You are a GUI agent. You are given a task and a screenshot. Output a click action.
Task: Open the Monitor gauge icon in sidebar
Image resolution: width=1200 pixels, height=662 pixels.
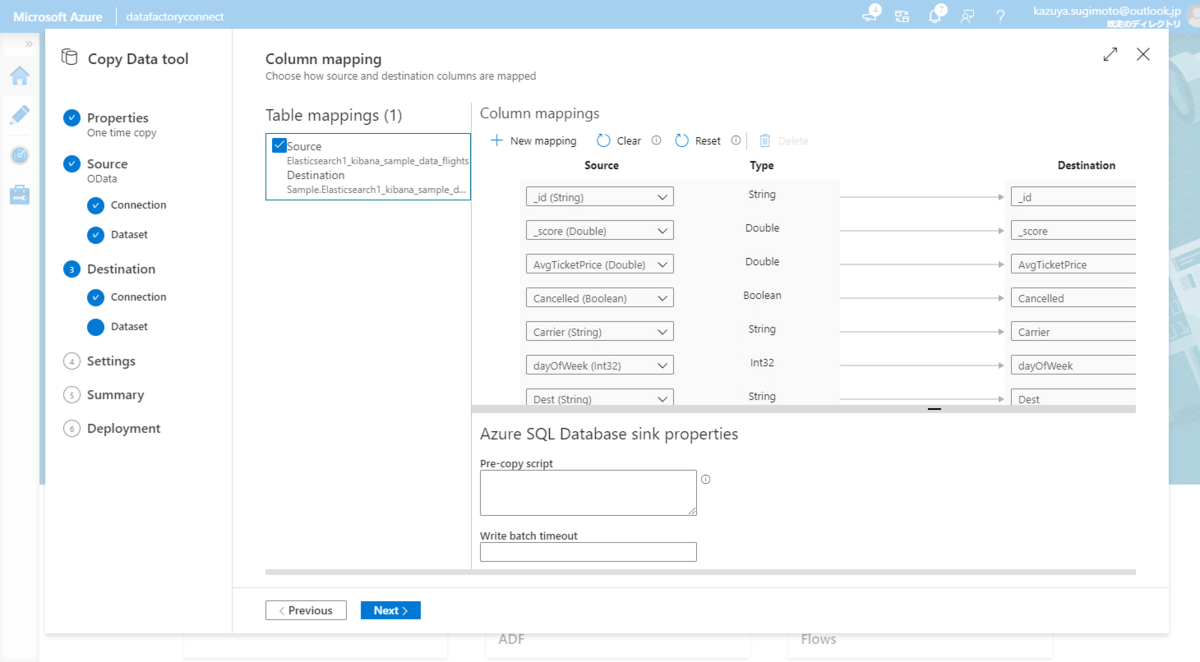click(x=20, y=155)
